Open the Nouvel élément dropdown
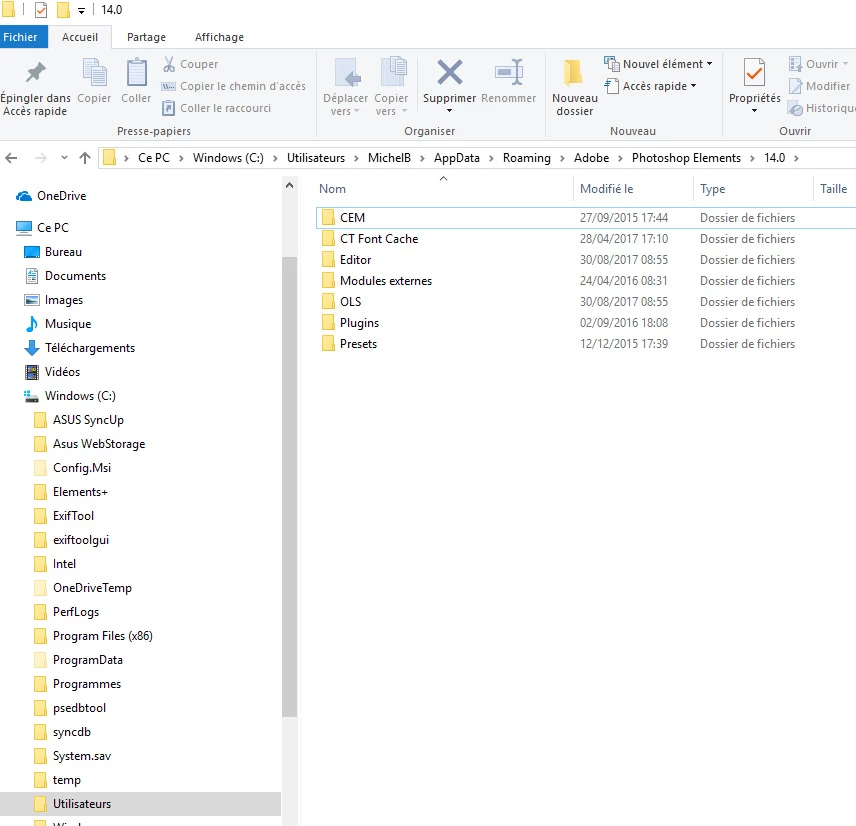Viewport: 856px width, 826px height. (x=658, y=64)
